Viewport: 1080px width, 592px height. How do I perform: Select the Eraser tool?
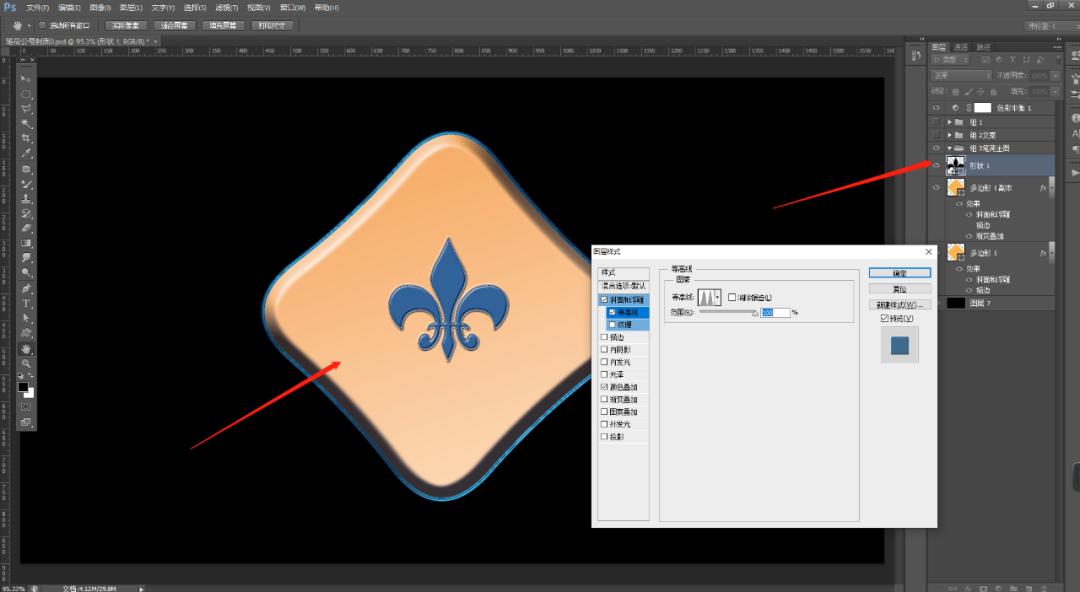pos(26,228)
